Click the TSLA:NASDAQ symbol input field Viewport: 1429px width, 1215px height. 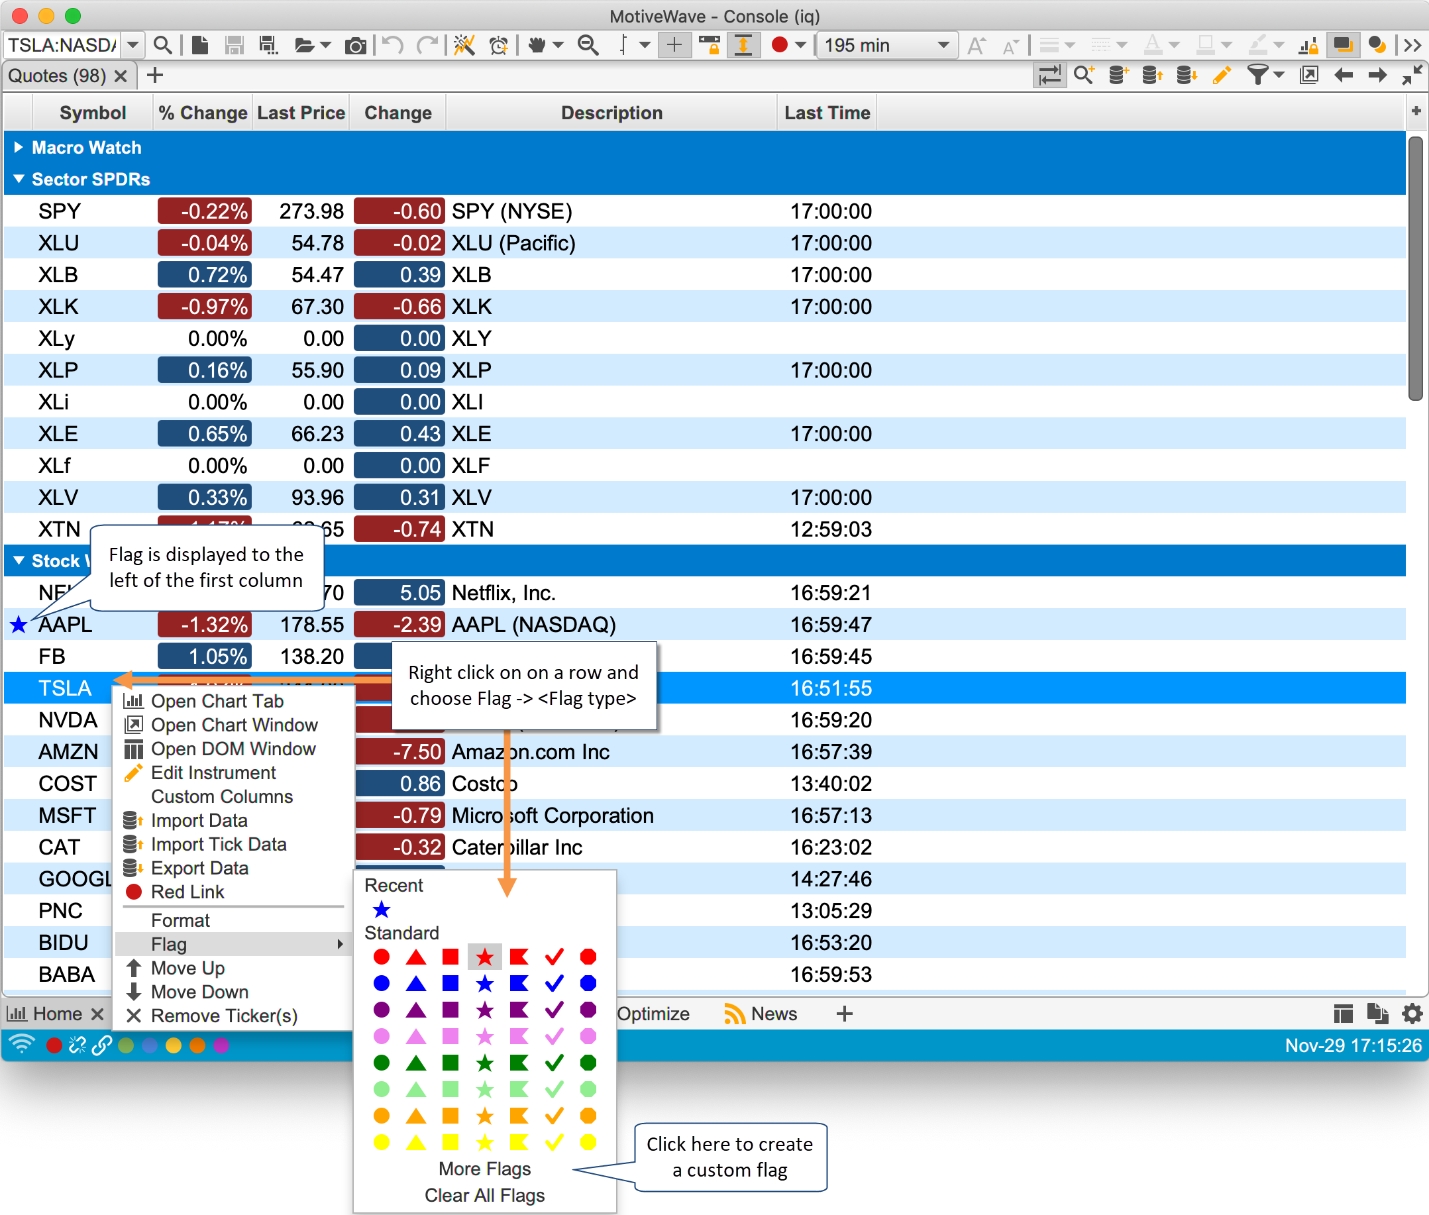pyautogui.click(x=62, y=45)
